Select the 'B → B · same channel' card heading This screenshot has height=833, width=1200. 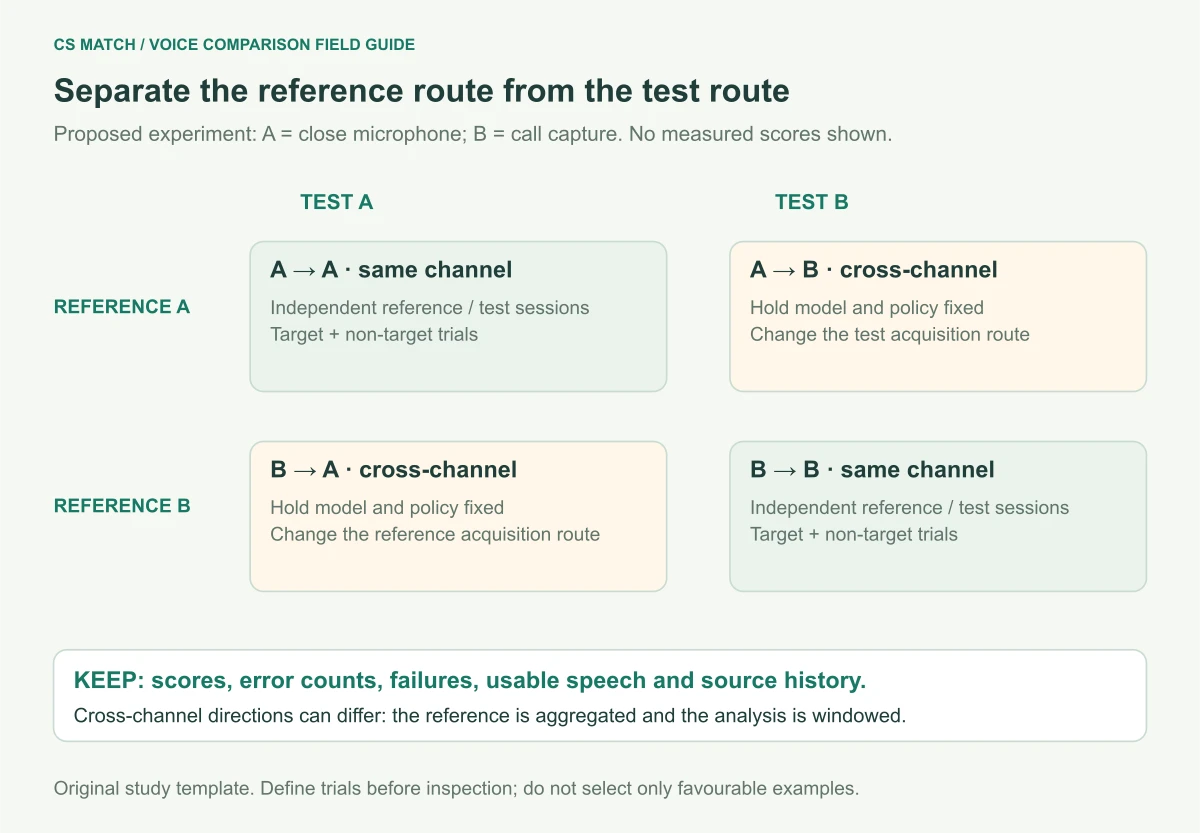872,470
